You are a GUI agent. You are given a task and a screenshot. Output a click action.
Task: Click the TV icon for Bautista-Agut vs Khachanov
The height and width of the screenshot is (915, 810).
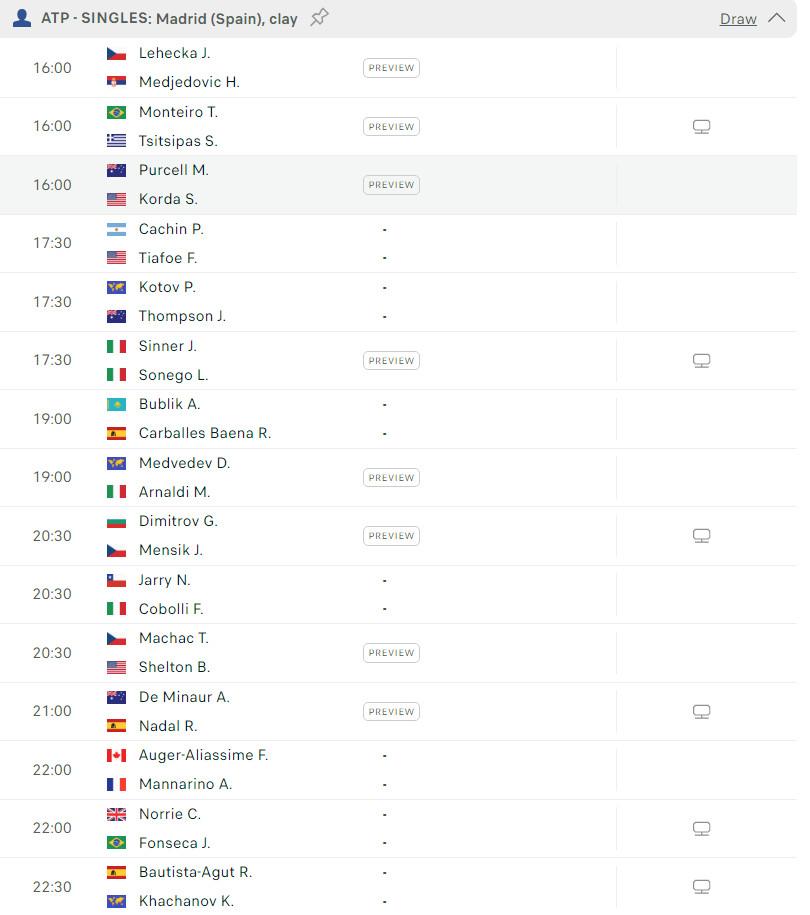coord(701,887)
